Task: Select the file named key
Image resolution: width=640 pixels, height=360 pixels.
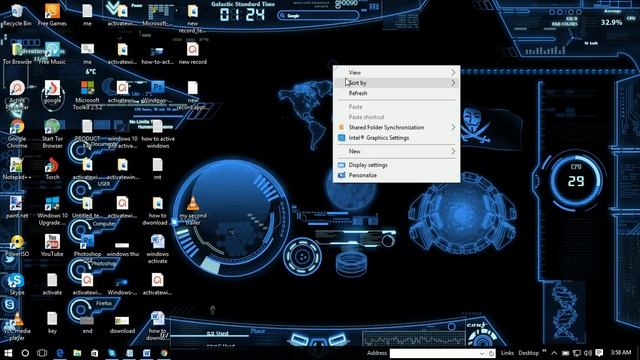Action: (52, 322)
